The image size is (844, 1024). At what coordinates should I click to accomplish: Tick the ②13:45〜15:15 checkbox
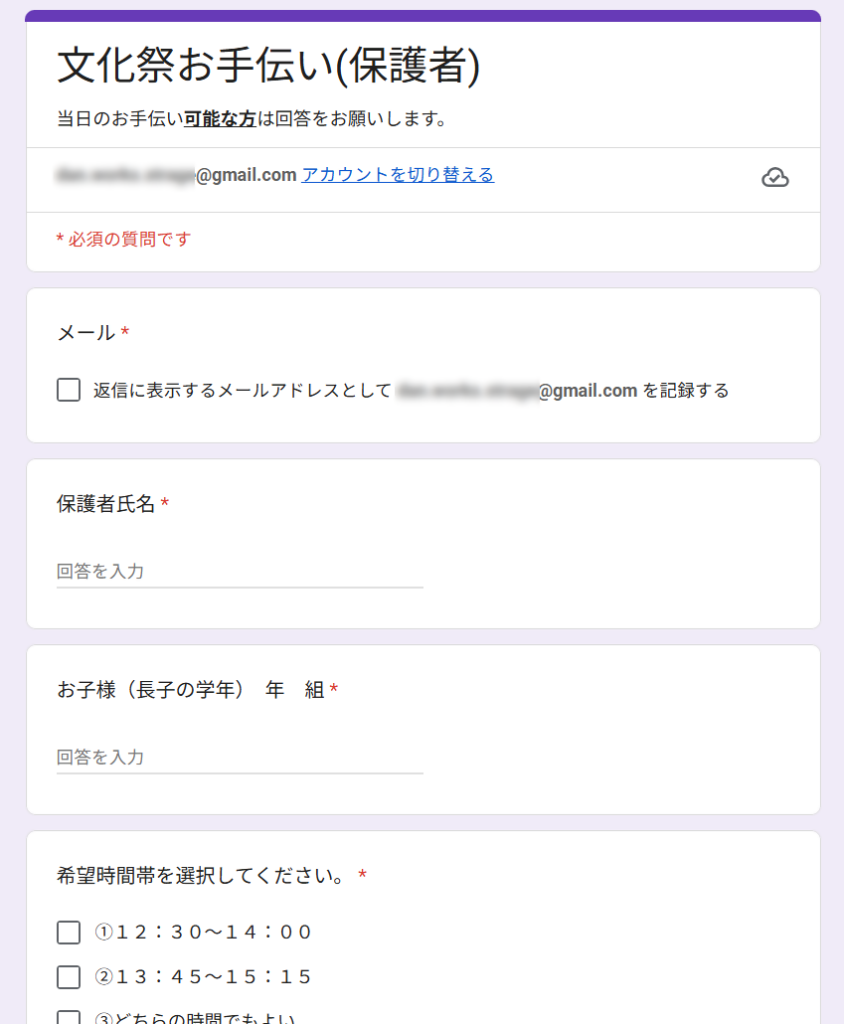tap(69, 977)
